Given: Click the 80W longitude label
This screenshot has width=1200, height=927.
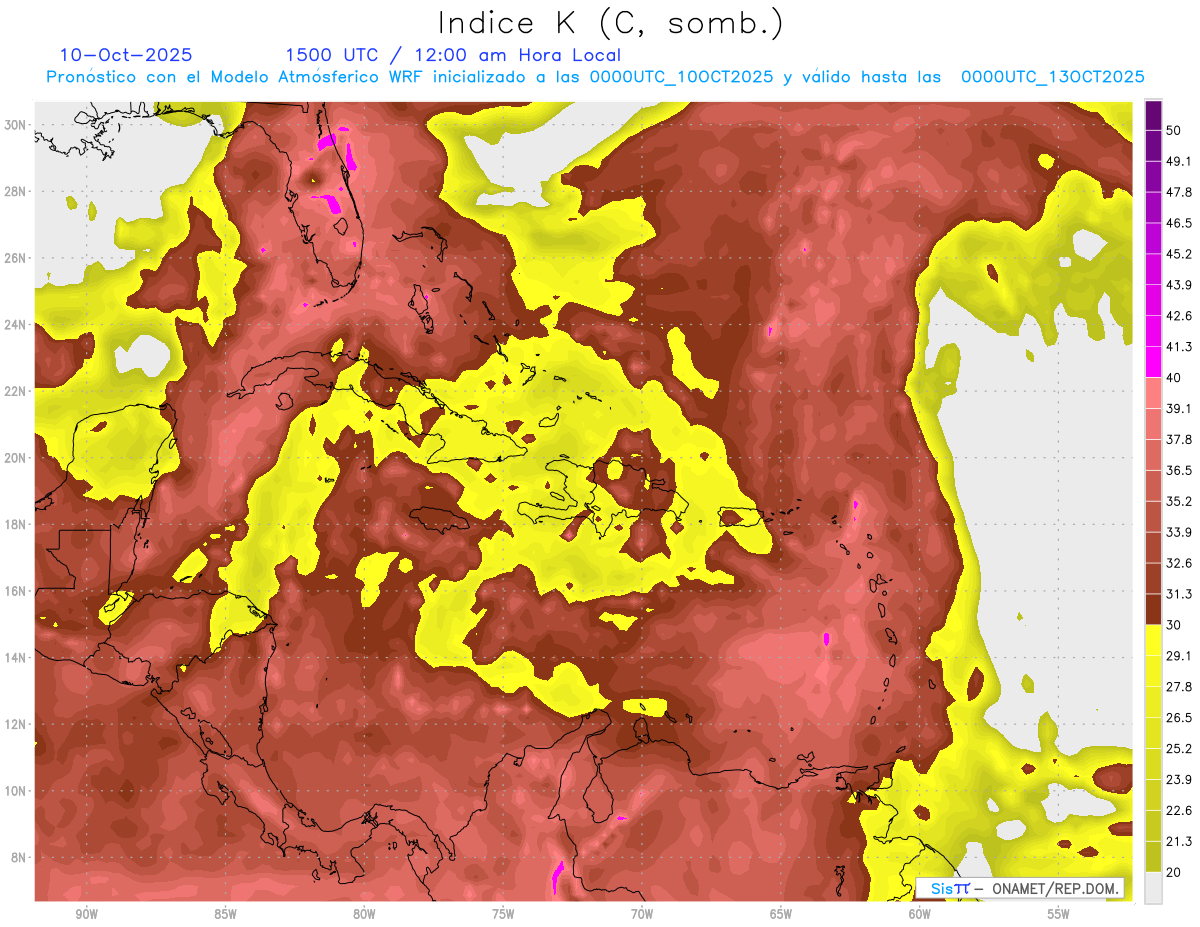Looking at the screenshot, I should (x=364, y=914).
